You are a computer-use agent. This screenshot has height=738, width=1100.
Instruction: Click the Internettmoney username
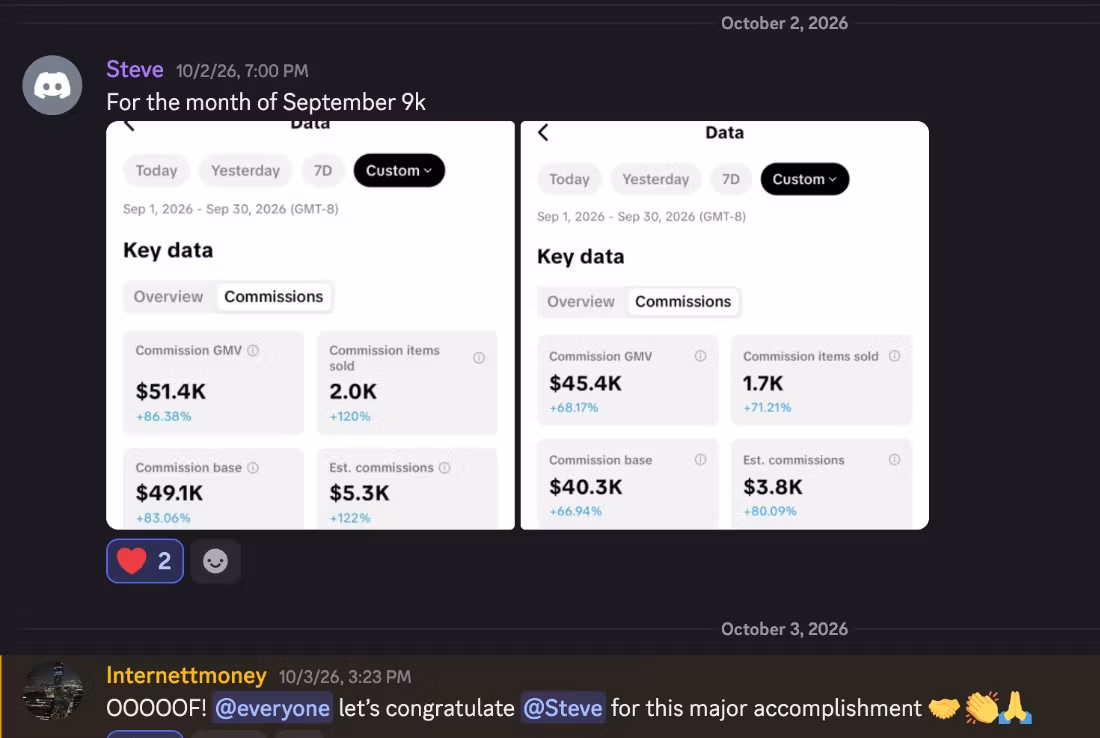186,675
